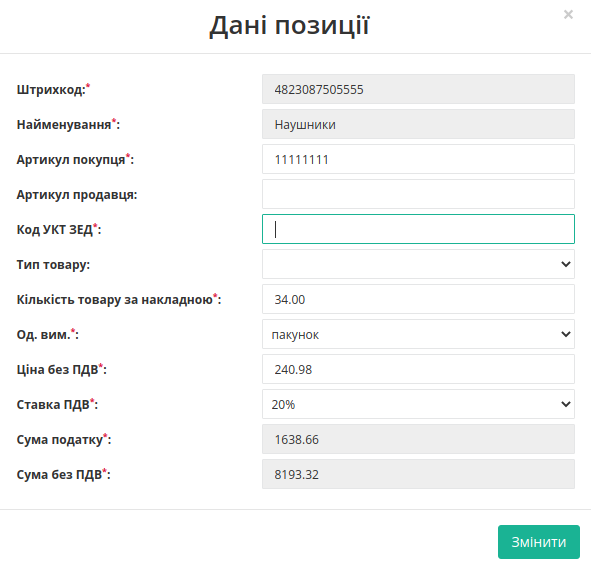Click the Артикул продавця label
591x573 pixels.
click(77, 195)
